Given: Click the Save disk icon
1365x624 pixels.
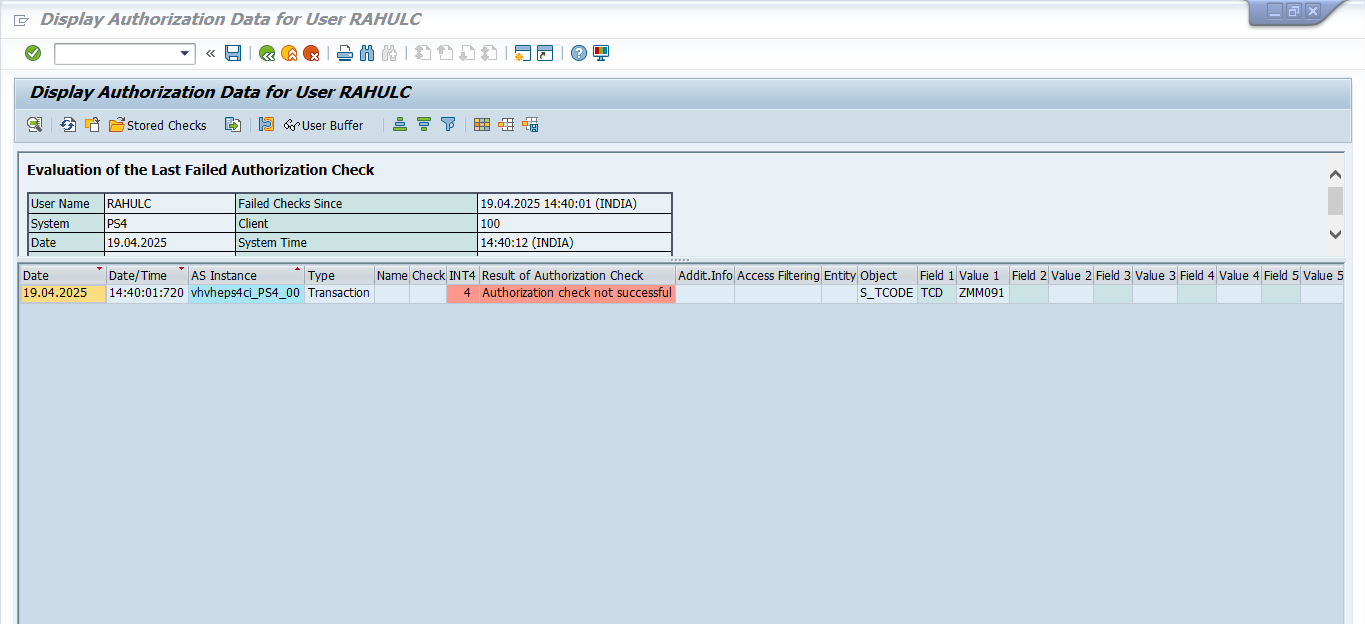Looking at the screenshot, I should [x=233, y=53].
